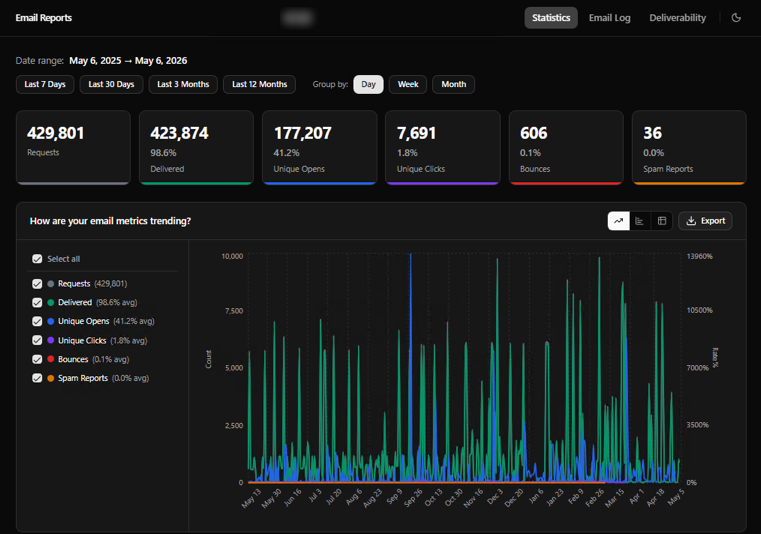Toggle the Requests series checkbox
Image resolution: width=761 pixels, height=534 pixels.
pos(37,284)
